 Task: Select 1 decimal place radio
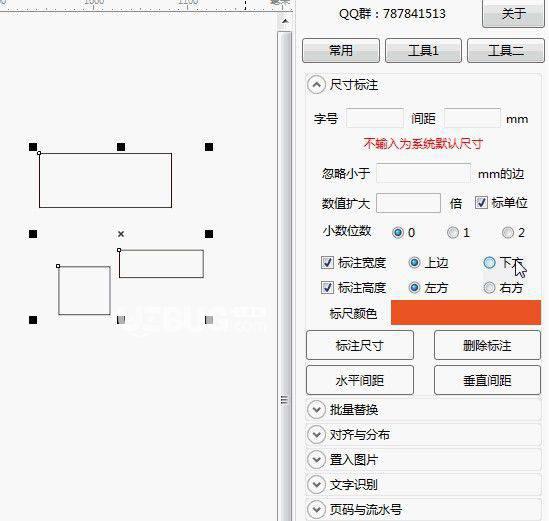[x=453, y=232]
